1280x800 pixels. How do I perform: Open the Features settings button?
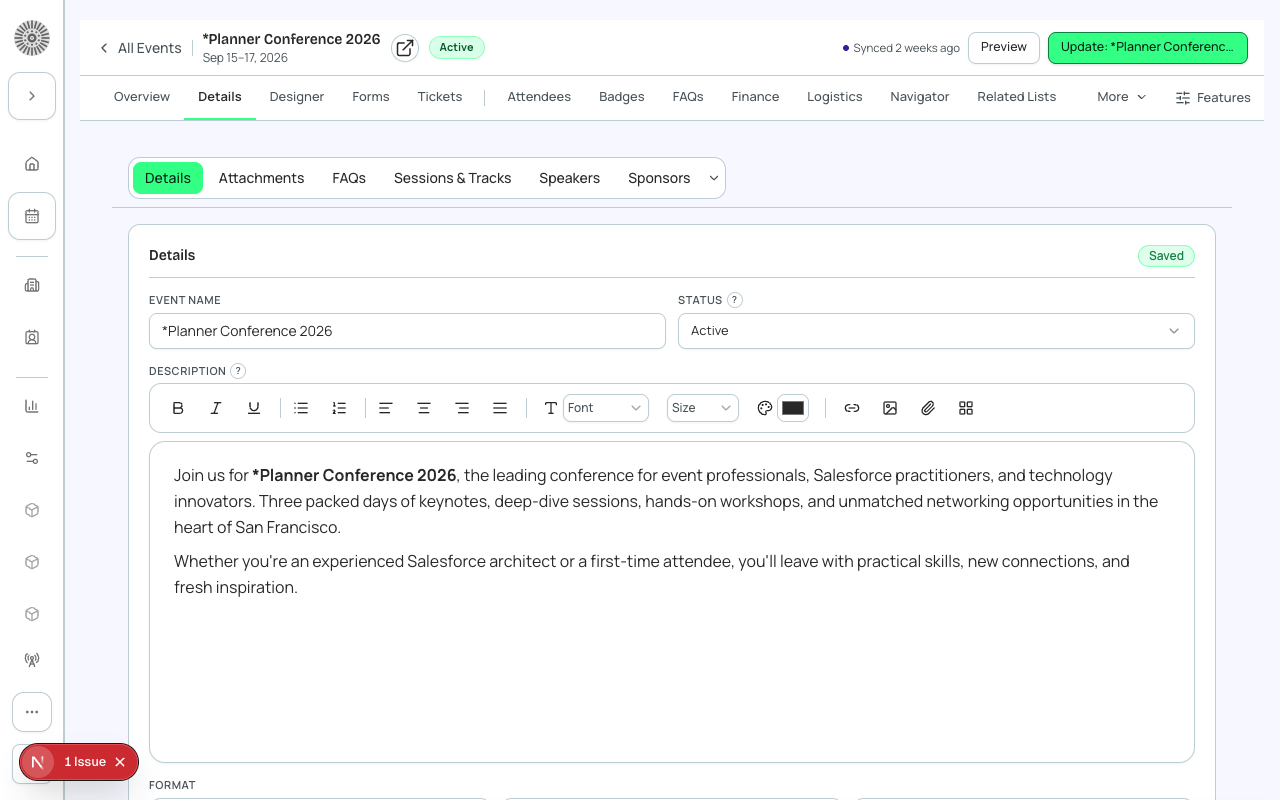click(x=1213, y=98)
